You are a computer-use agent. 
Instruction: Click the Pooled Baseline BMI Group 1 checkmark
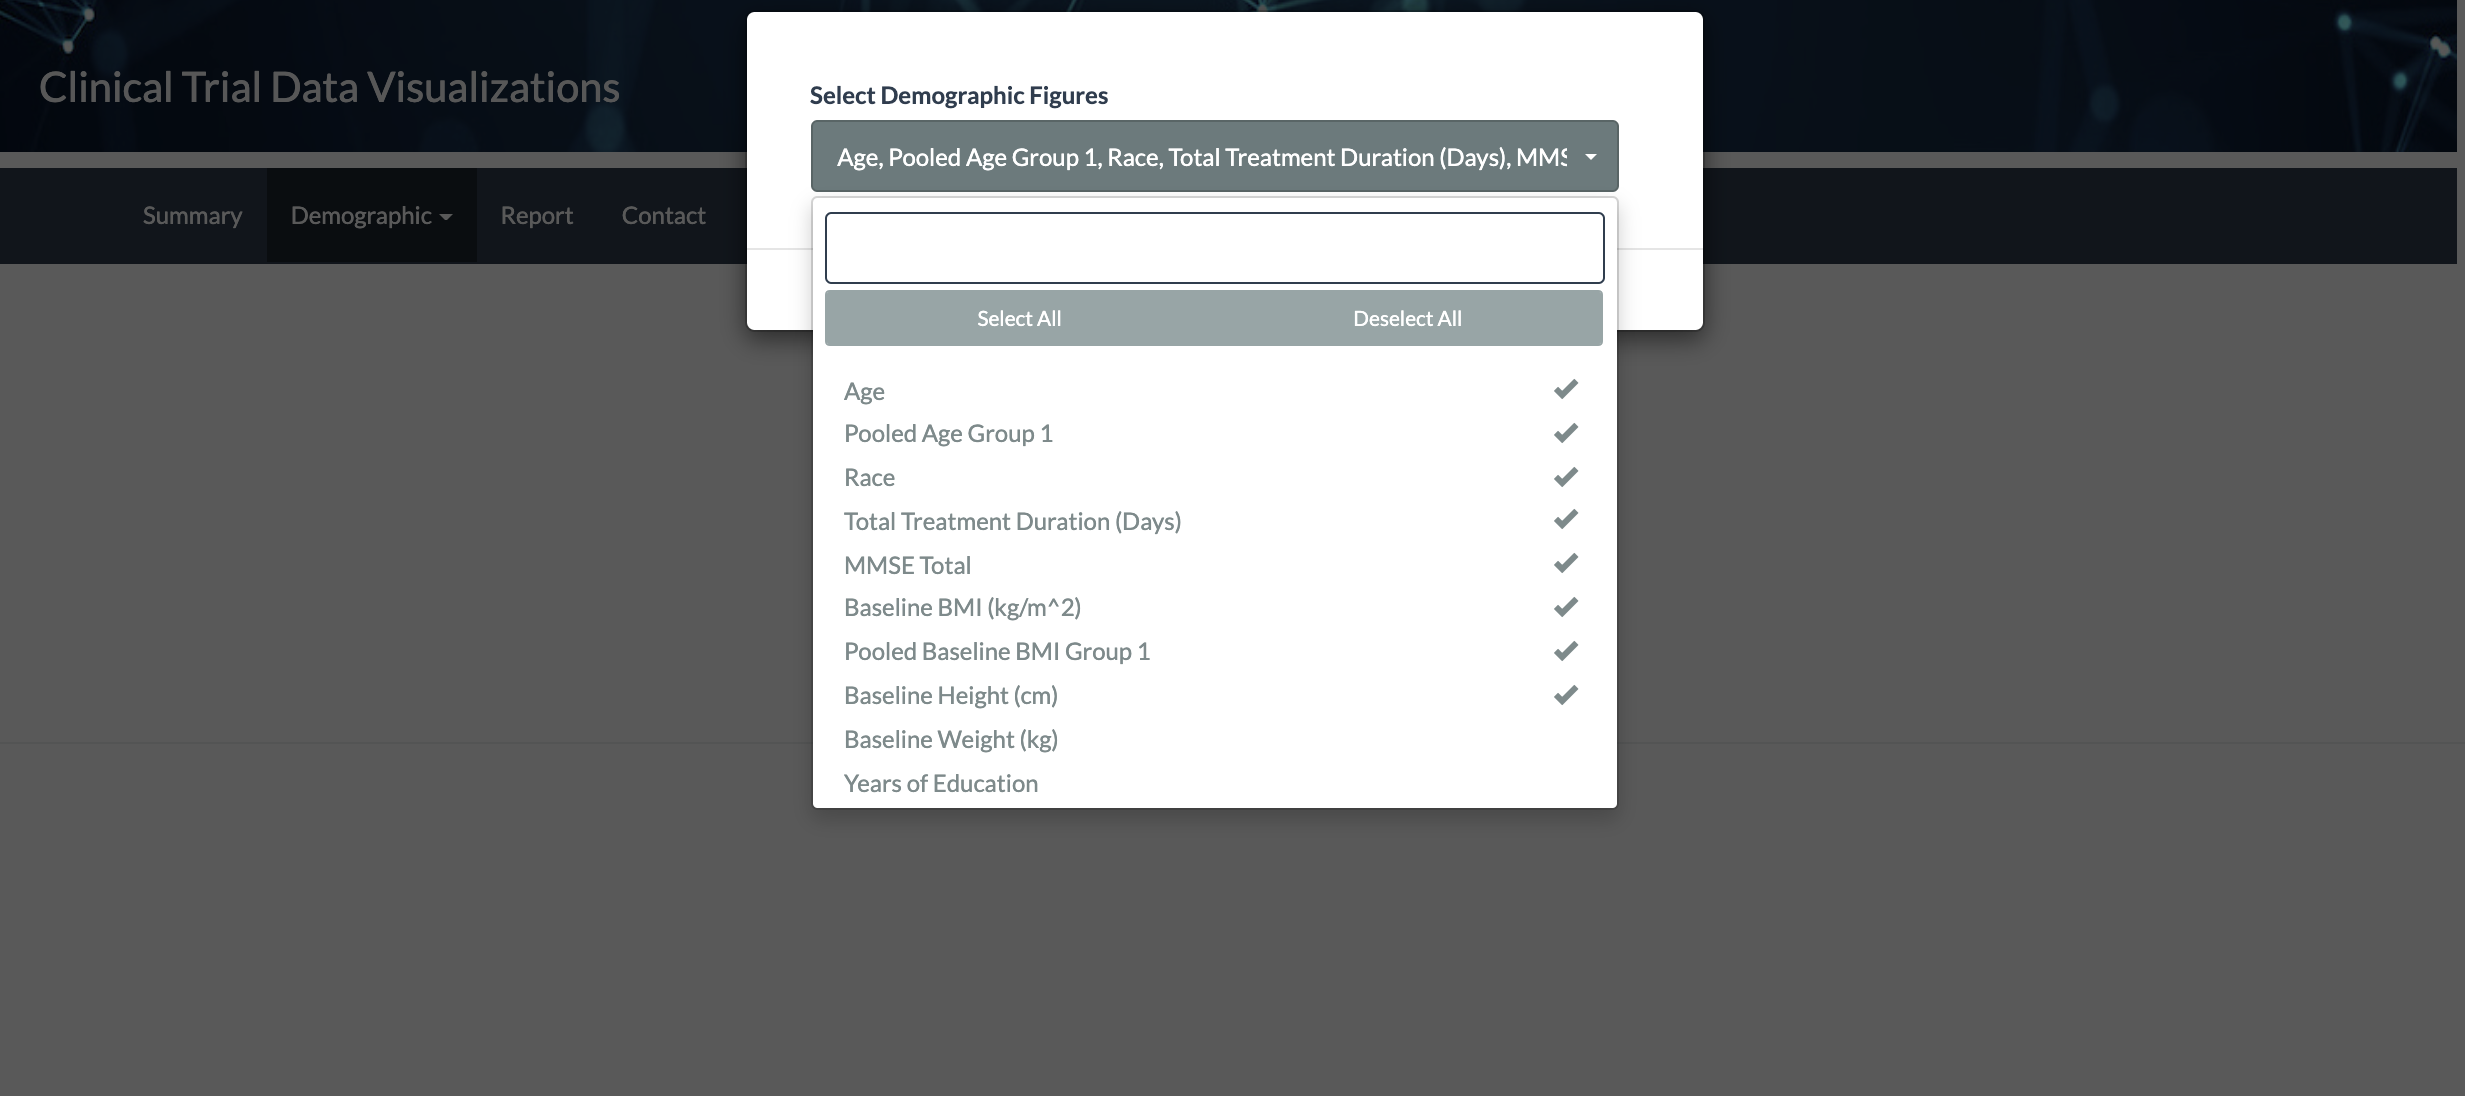click(1566, 651)
